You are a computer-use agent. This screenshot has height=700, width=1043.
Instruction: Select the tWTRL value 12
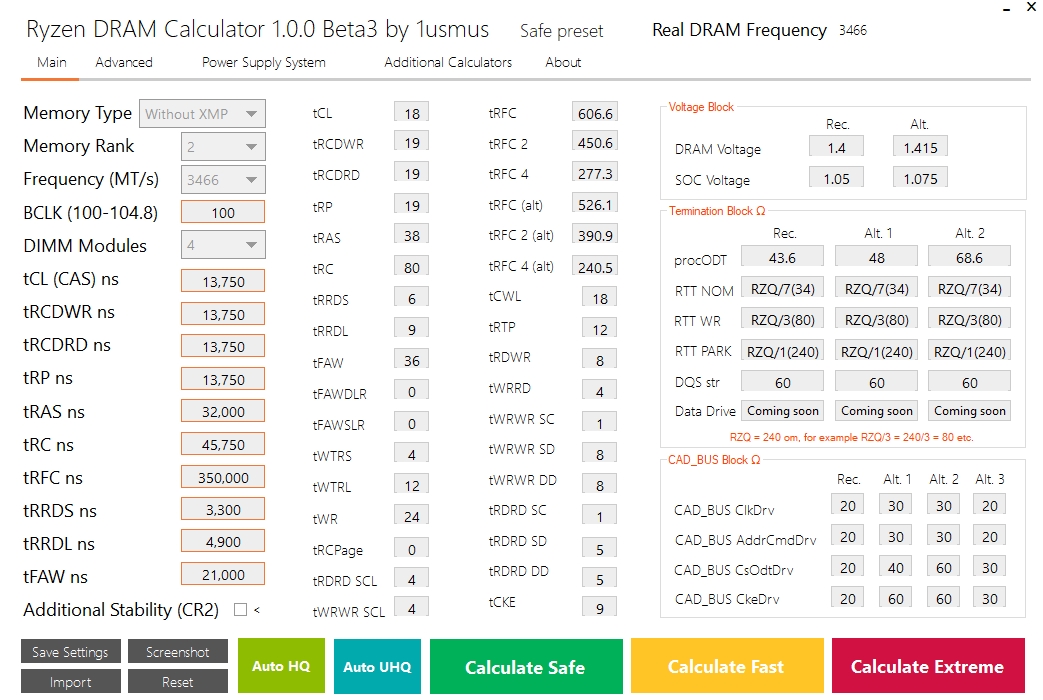pos(412,486)
